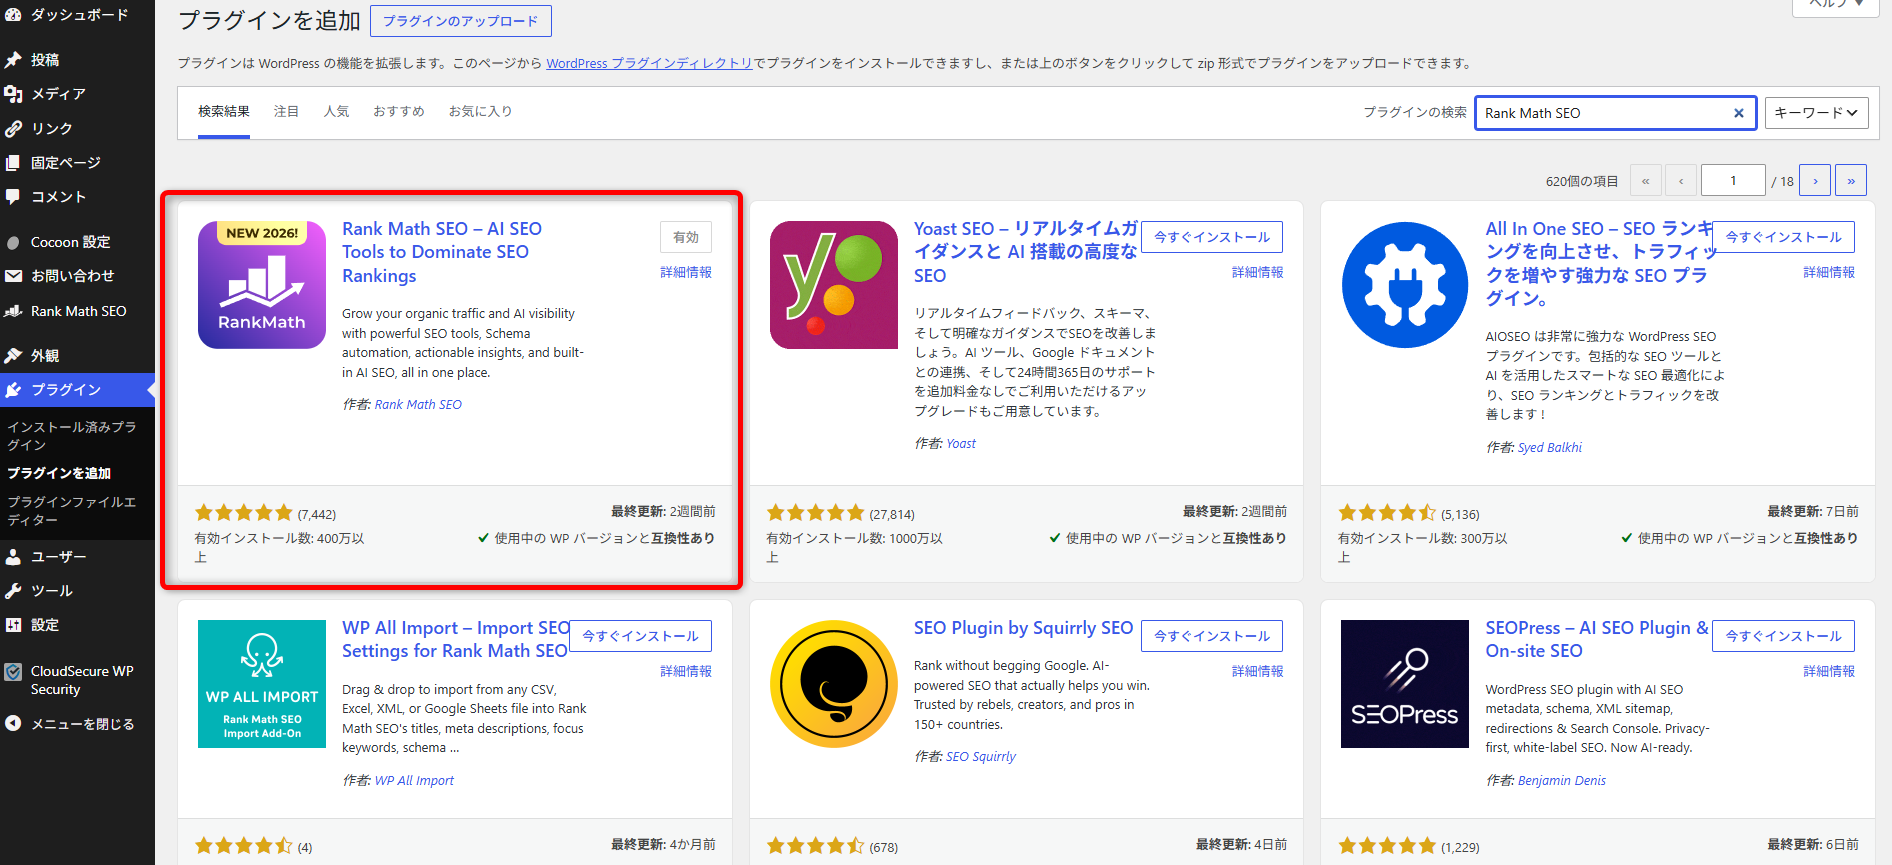Click the 設定 sliders icon
1892x865 pixels.
click(13, 625)
